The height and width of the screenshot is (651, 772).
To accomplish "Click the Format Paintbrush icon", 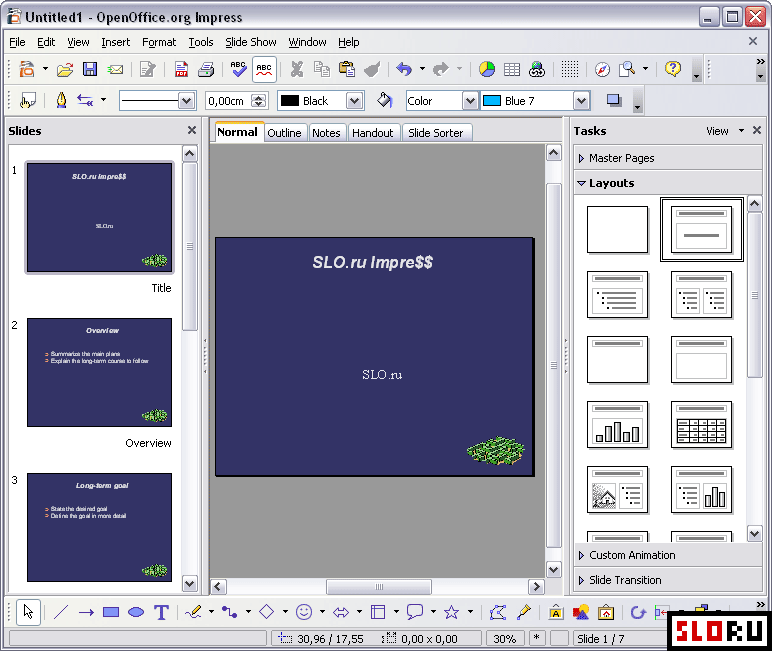I will coord(372,69).
